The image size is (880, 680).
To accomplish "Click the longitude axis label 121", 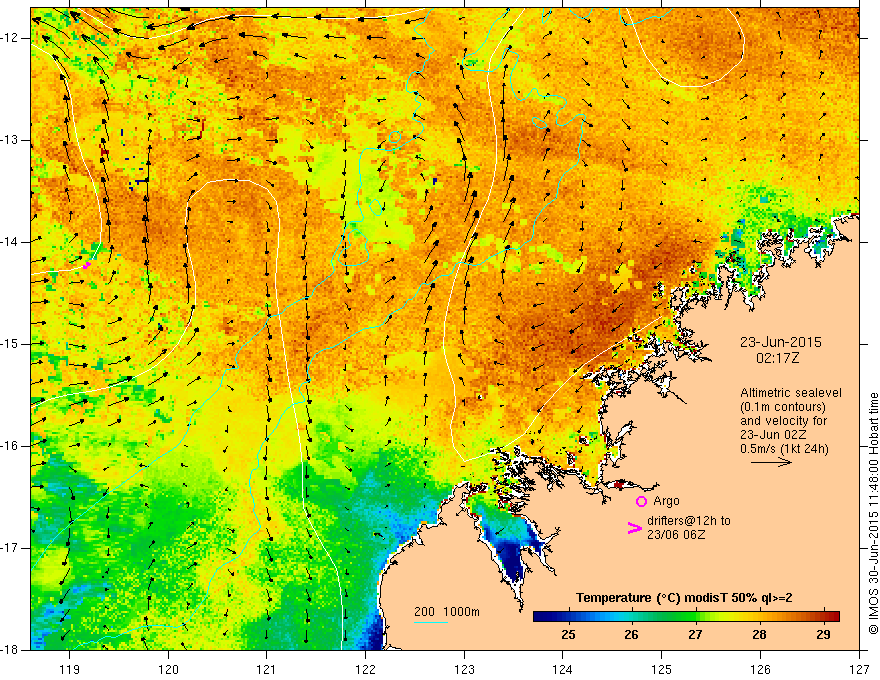I will pos(267,669).
